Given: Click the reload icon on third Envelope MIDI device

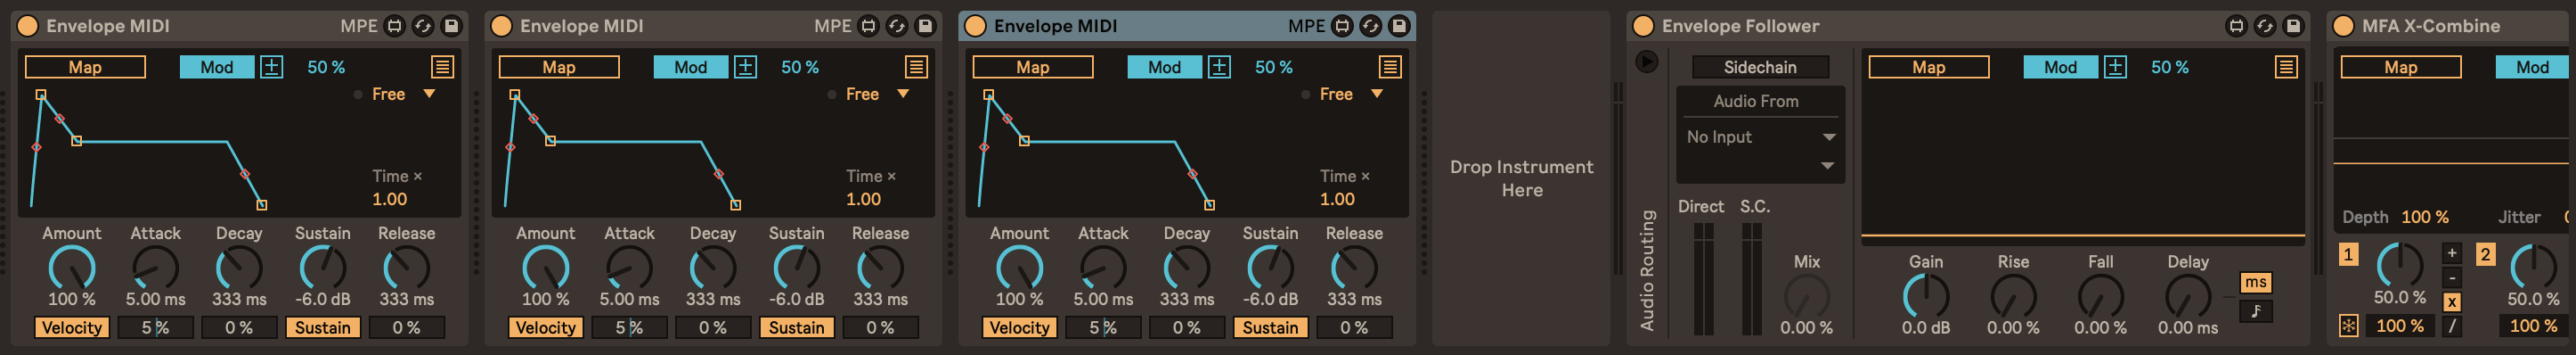Looking at the screenshot, I should (1371, 26).
